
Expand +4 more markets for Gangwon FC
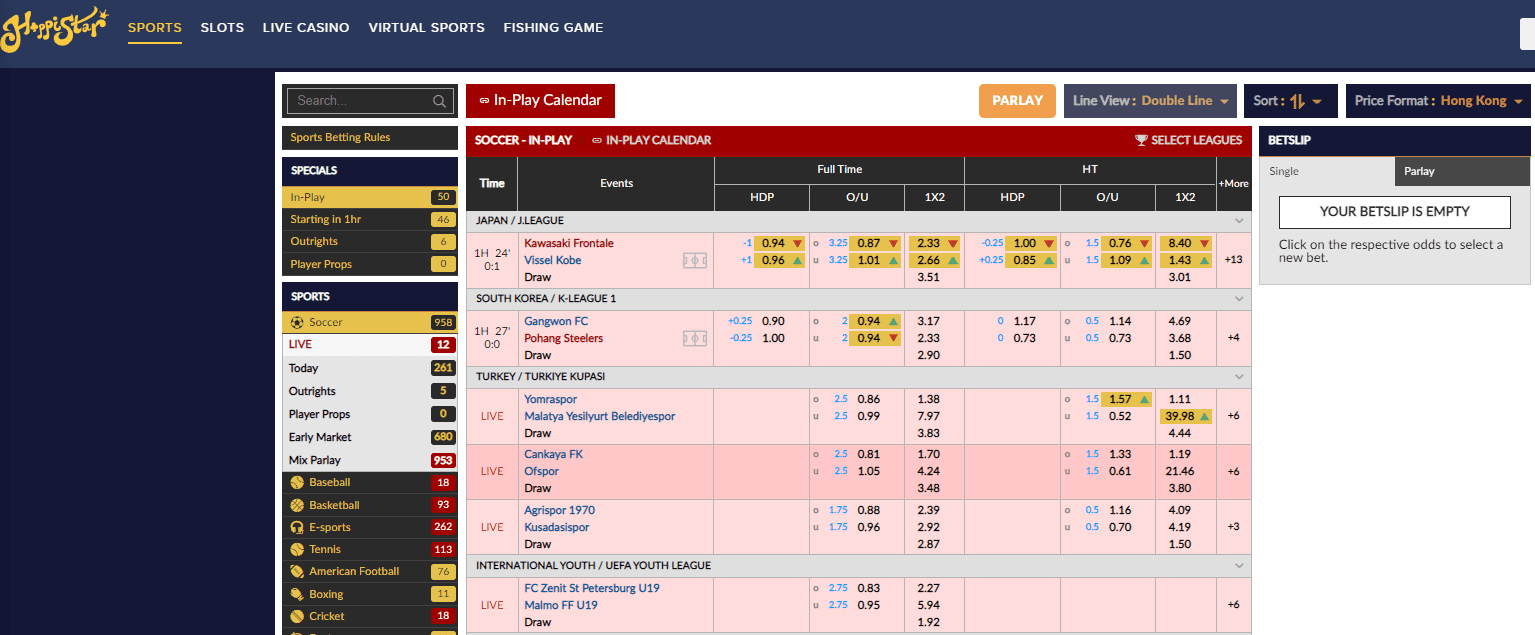click(x=1233, y=338)
